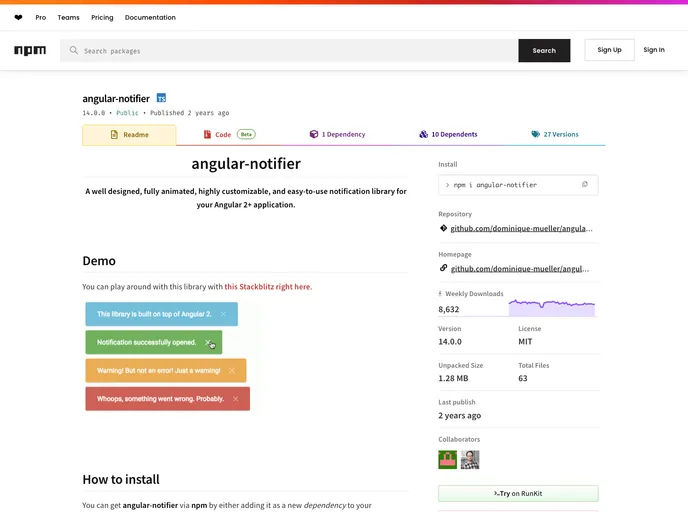Focus the Search packages input field
This screenshot has width=688, height=512.
point(289,50)
